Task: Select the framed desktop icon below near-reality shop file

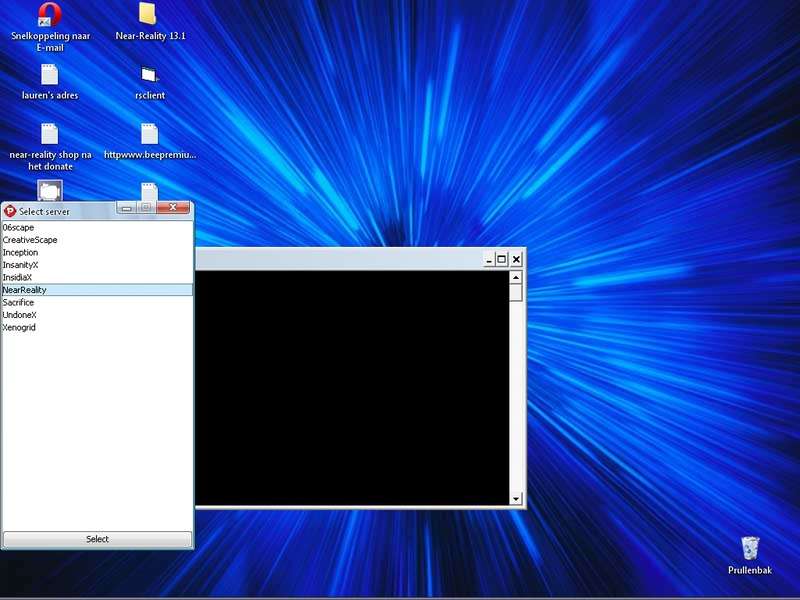Action: (x=49, y=191)
